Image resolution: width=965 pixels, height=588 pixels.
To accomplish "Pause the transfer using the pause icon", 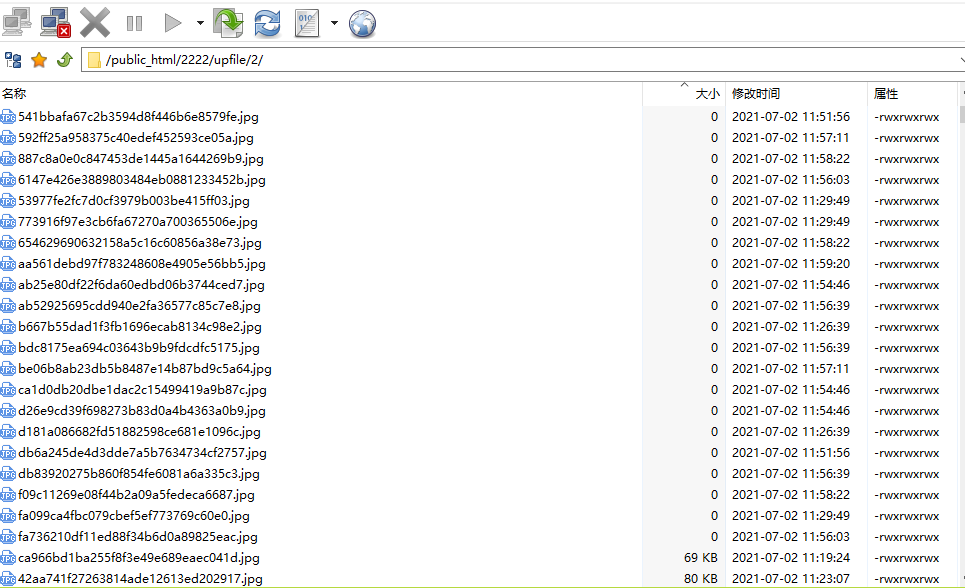I will coord(134,23).
